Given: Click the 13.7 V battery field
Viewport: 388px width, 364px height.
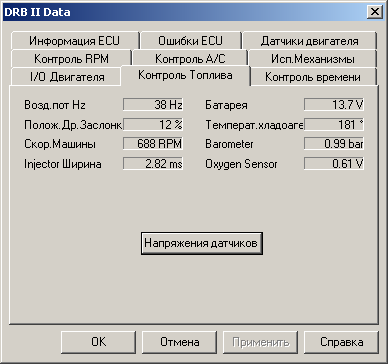Looking at the screenshot, I should pyautogui.click(x=334, y=105).
